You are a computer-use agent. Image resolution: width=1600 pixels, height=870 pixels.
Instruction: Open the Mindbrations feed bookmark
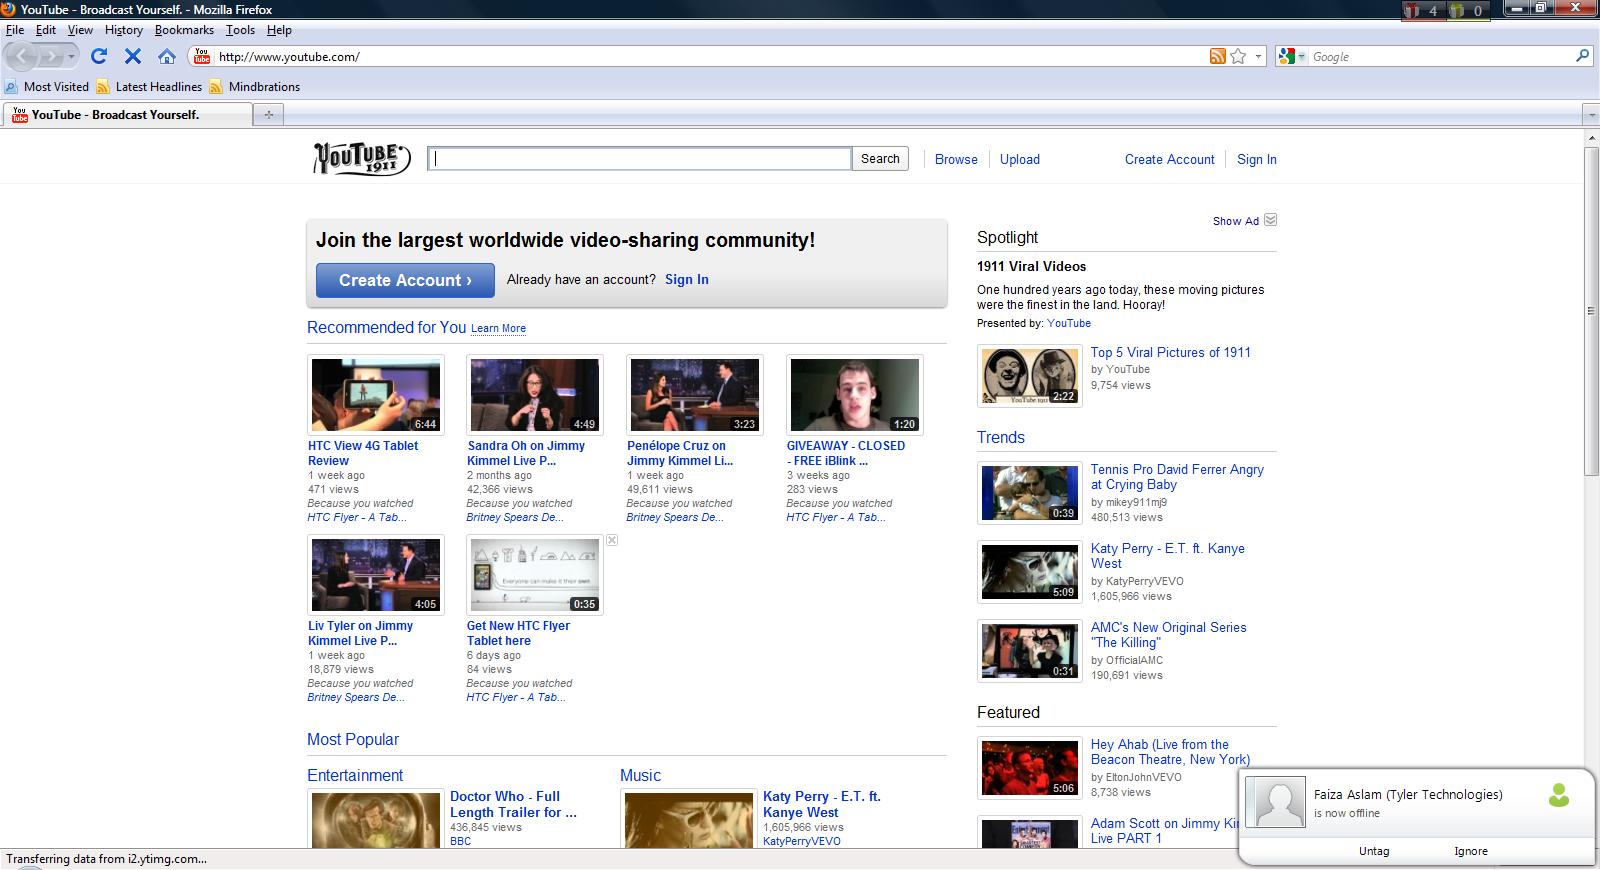coord(254,87)
